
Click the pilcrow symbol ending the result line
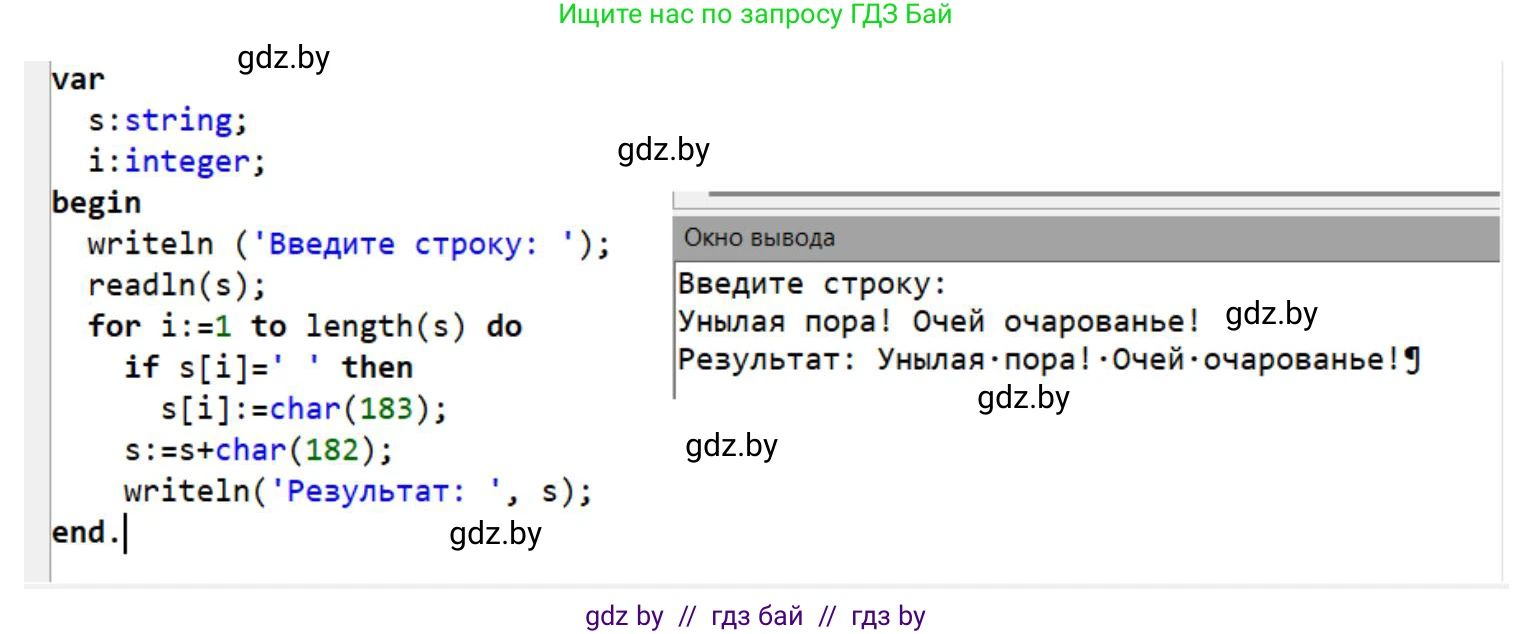[1412, 360]
